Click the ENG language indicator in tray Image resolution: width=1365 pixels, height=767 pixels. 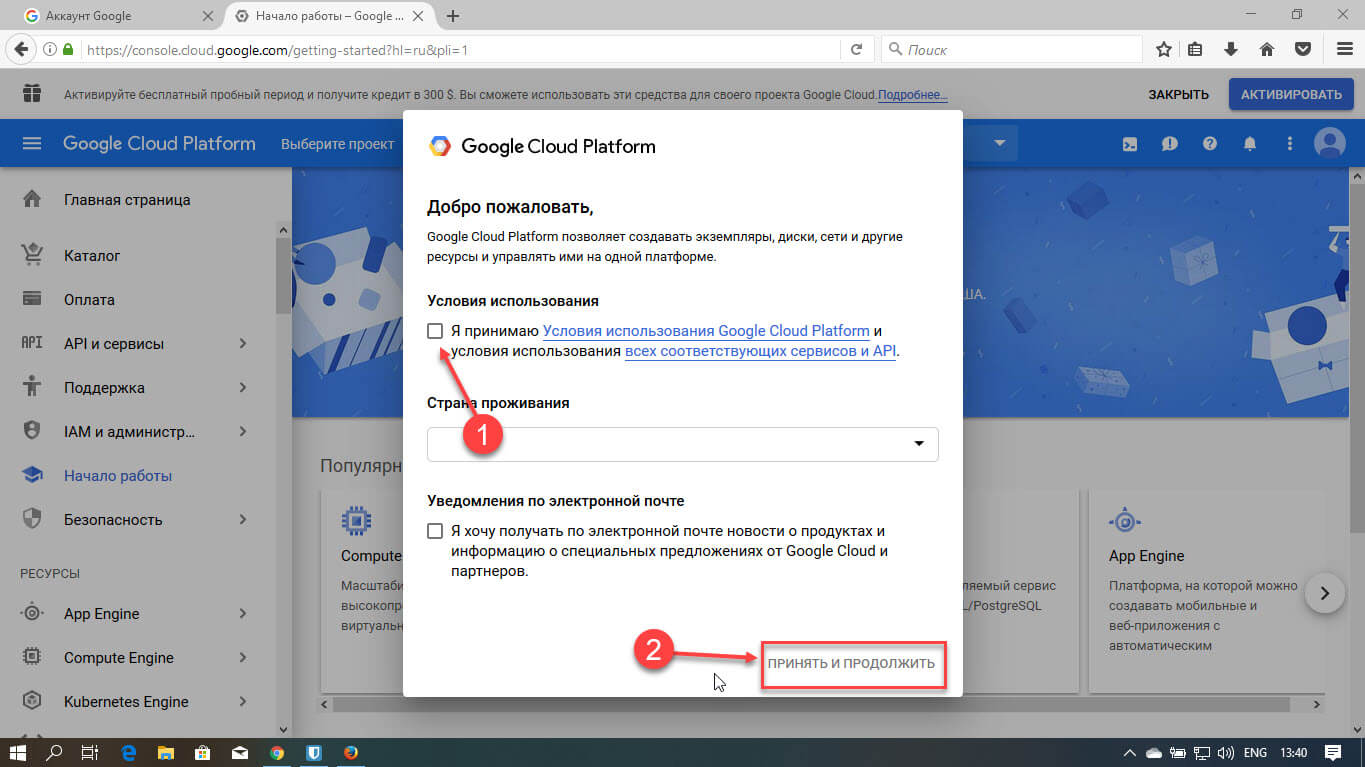pyautogui.click(x=1254, y=752)
